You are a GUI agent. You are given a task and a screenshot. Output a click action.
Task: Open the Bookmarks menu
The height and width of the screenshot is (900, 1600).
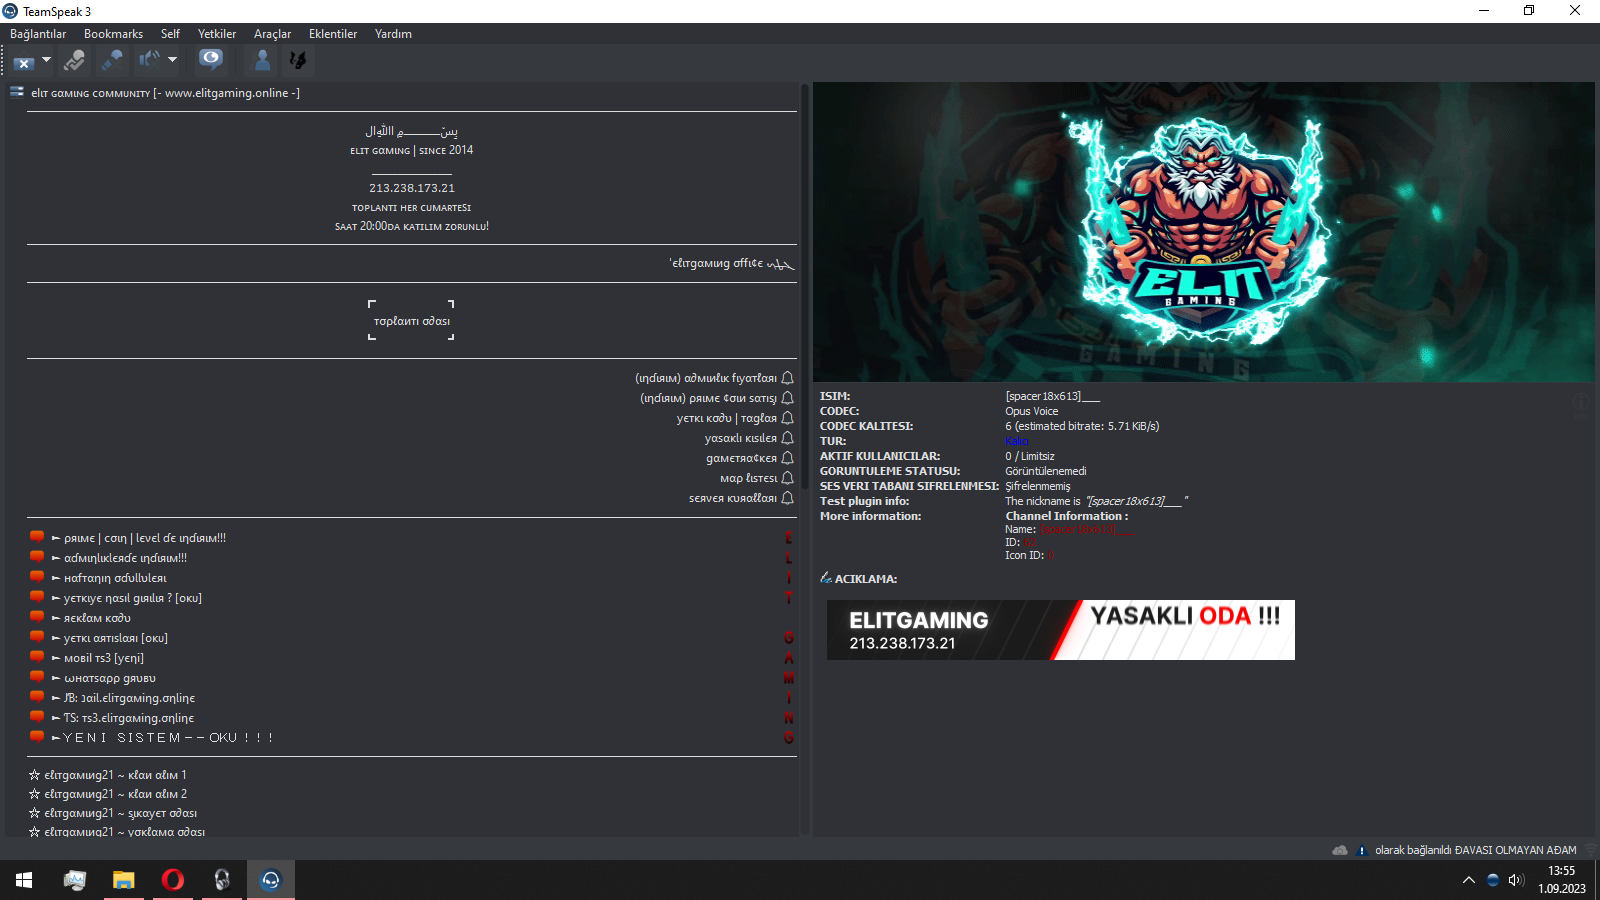pyautogui.click(x=113, y=34)
